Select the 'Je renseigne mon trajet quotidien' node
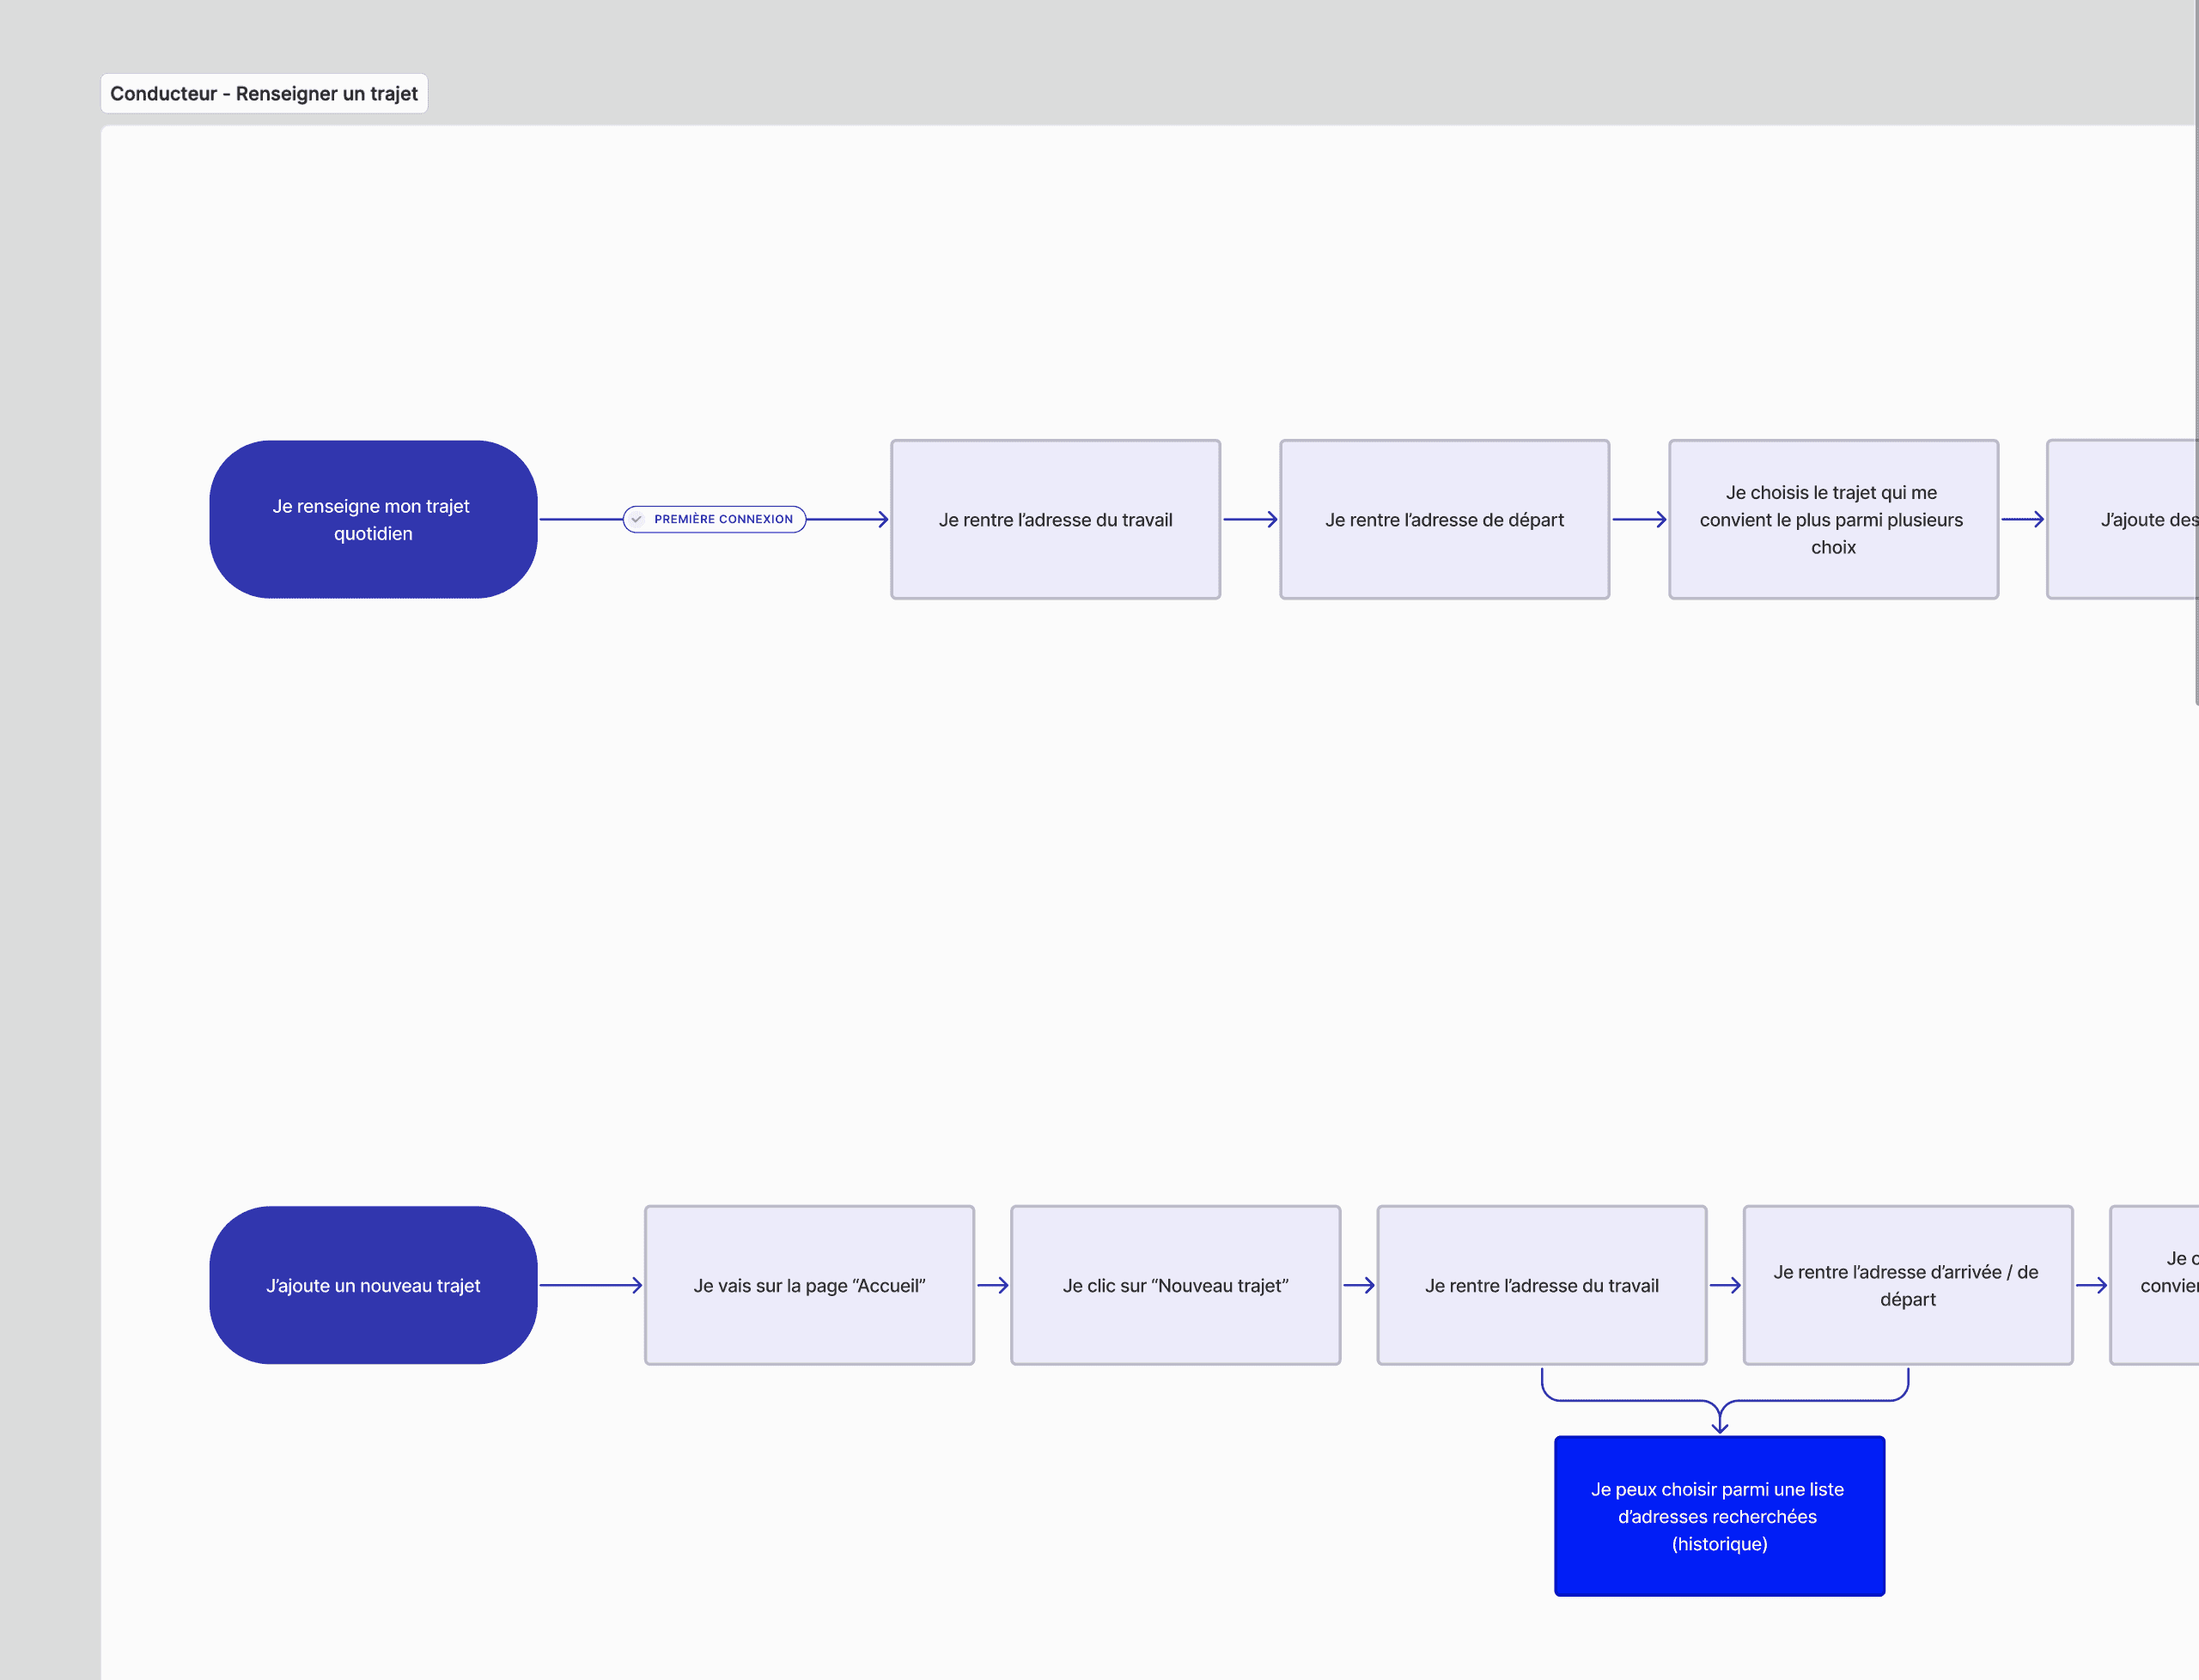The height and width of the screenshot is (1680, 2199). tap(373, 519)
